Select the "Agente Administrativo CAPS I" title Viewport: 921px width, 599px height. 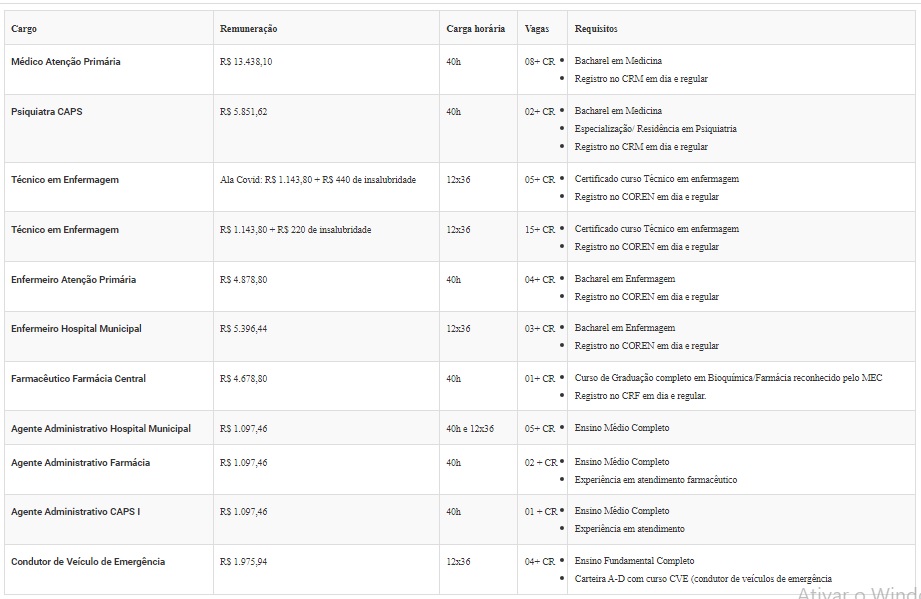click(75, 512)
